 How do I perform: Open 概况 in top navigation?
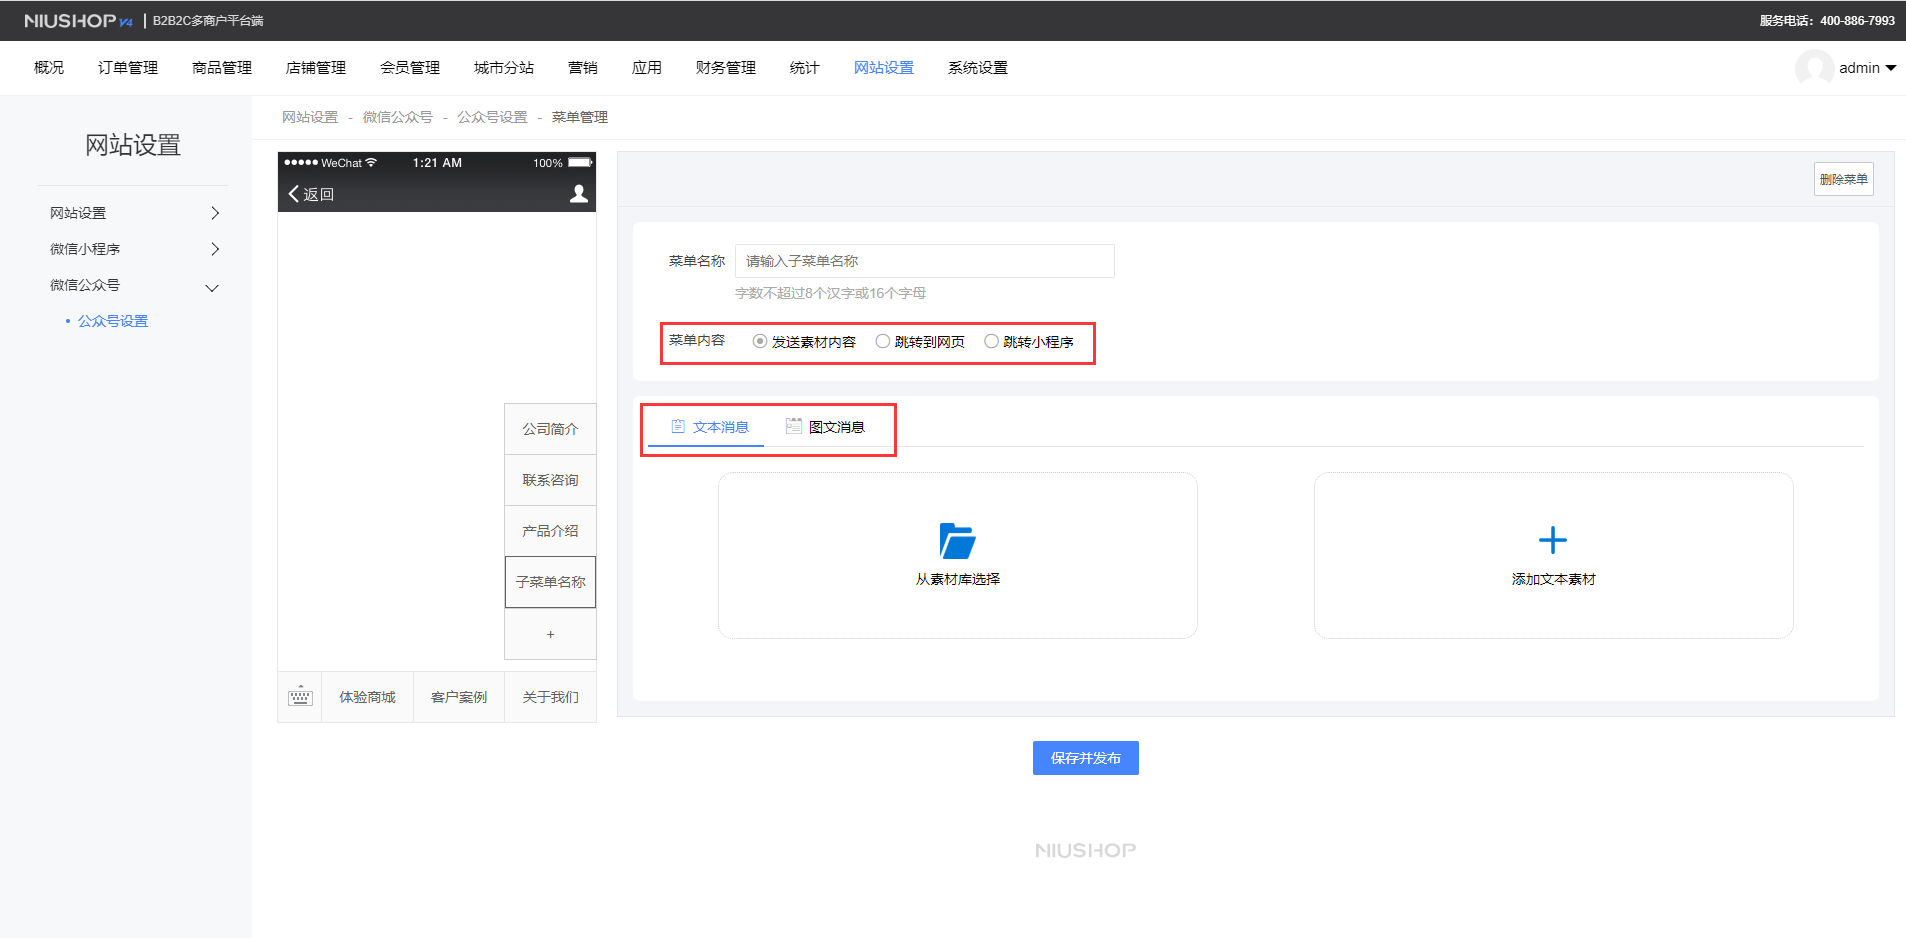pos(49,68)
